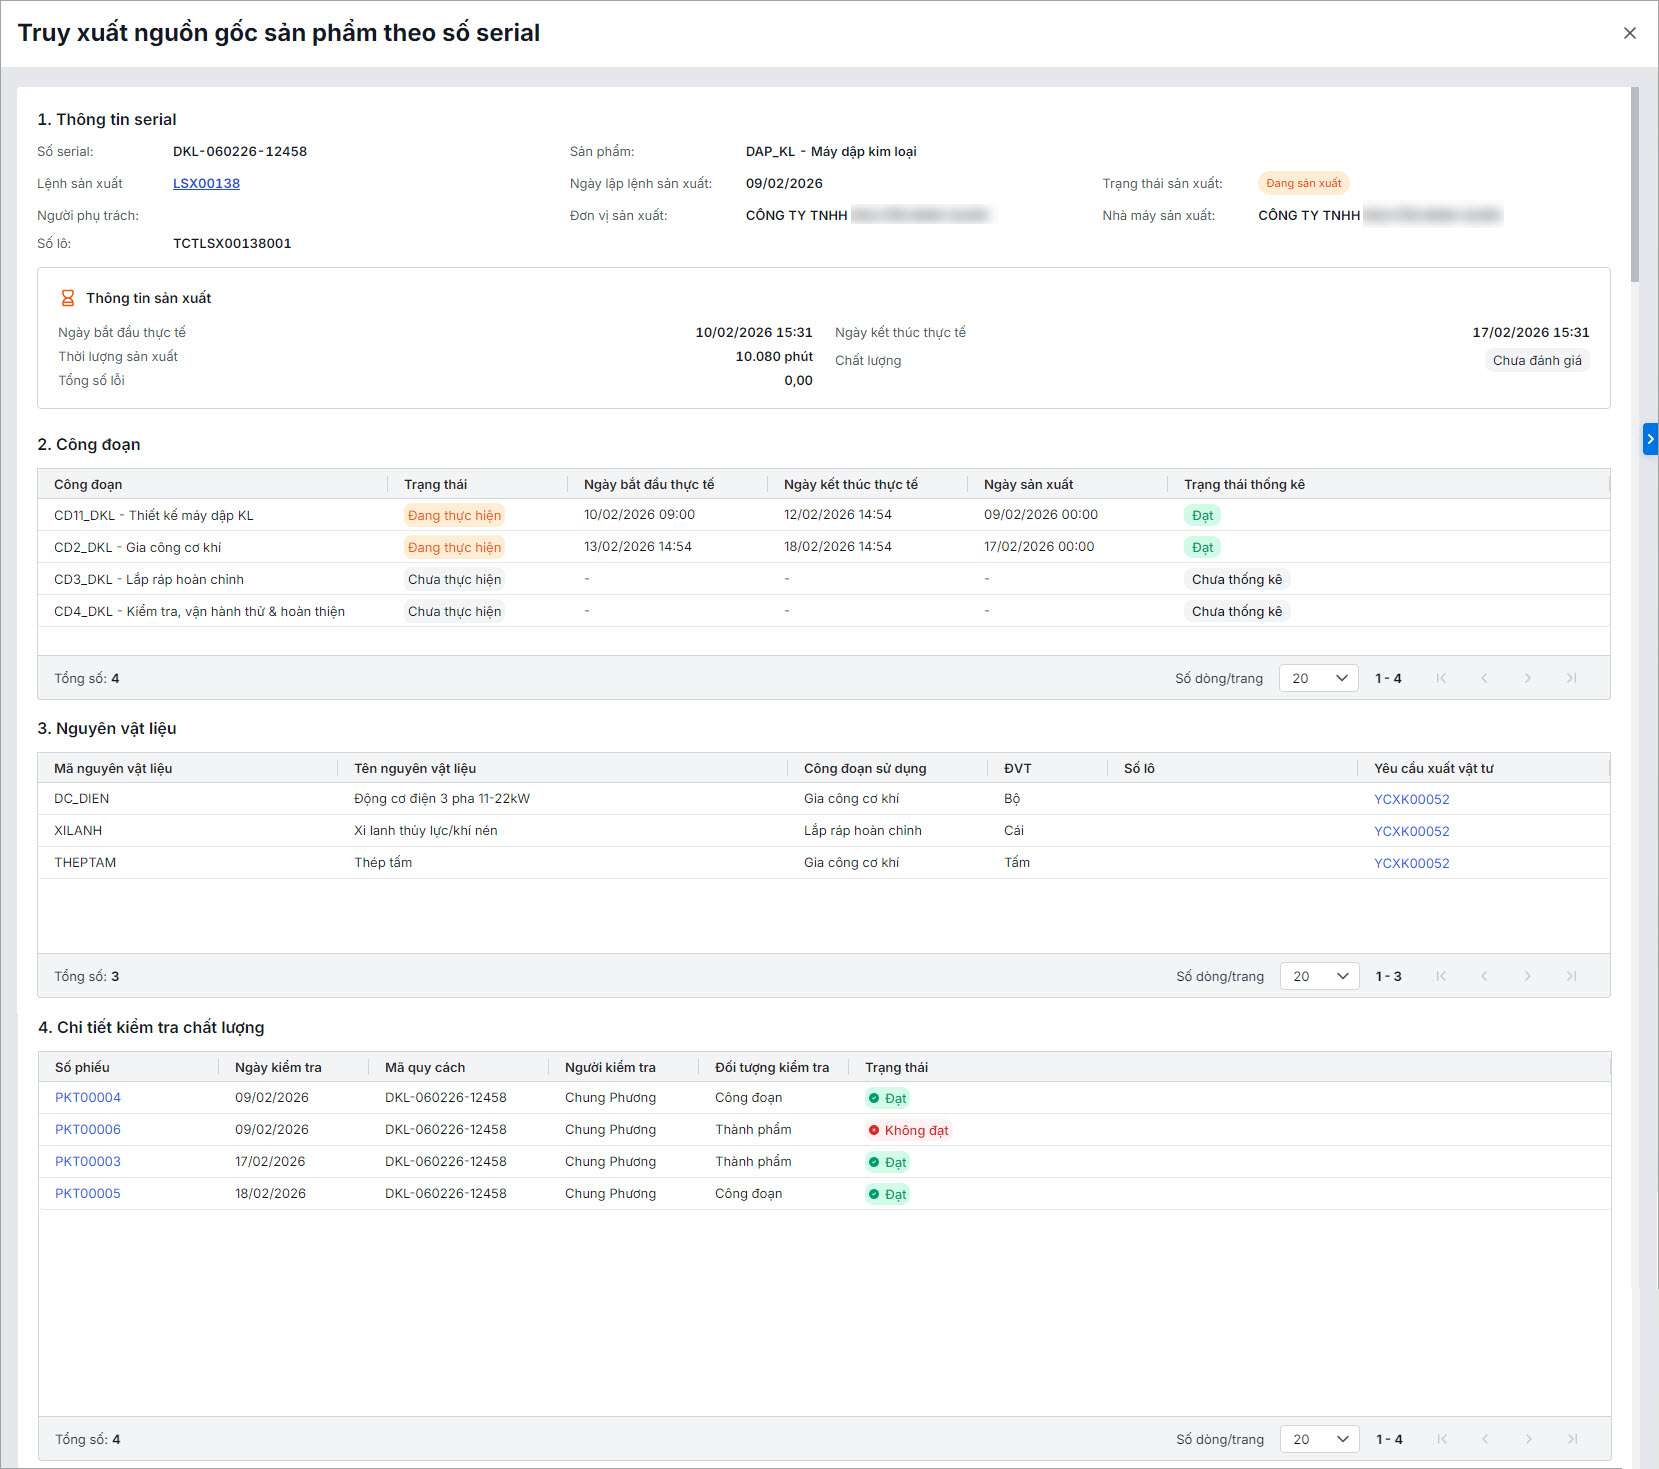Sort by Trạng thái thống kê column header
This screenshot has height=1469, width=1659.
[1244, 484]
